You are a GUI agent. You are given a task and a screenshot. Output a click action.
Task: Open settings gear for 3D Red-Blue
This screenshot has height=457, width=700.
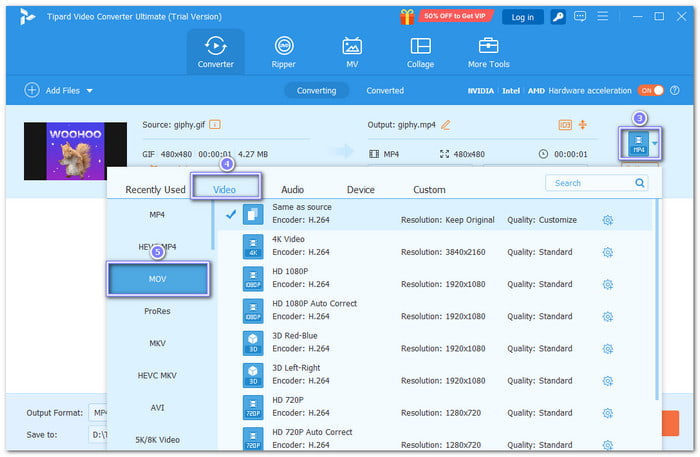pyautogui.click(x=608, y=349)
